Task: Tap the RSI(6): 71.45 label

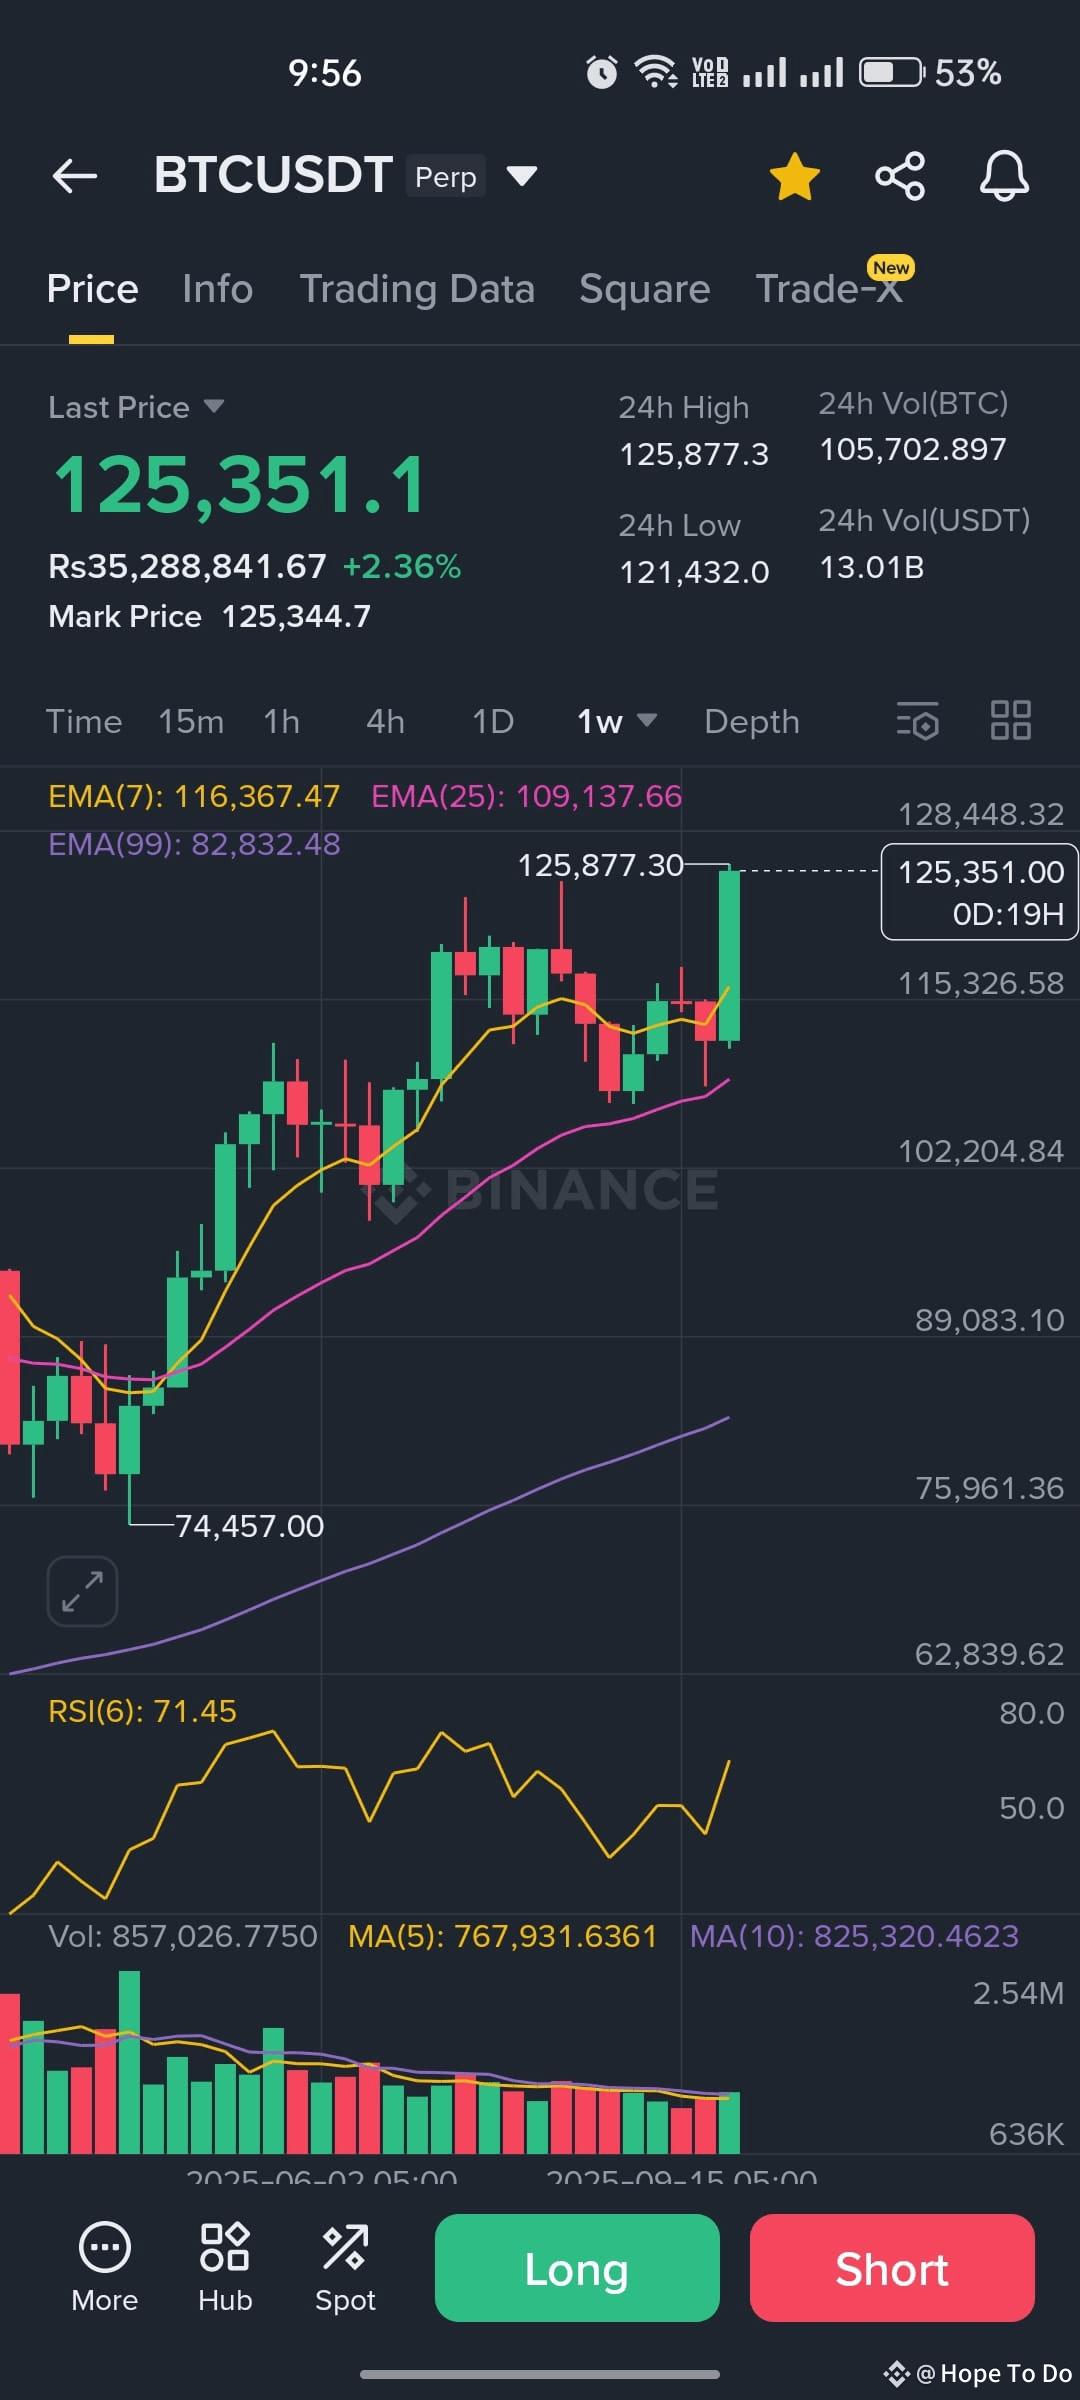Action: [x=142, y=1711]
